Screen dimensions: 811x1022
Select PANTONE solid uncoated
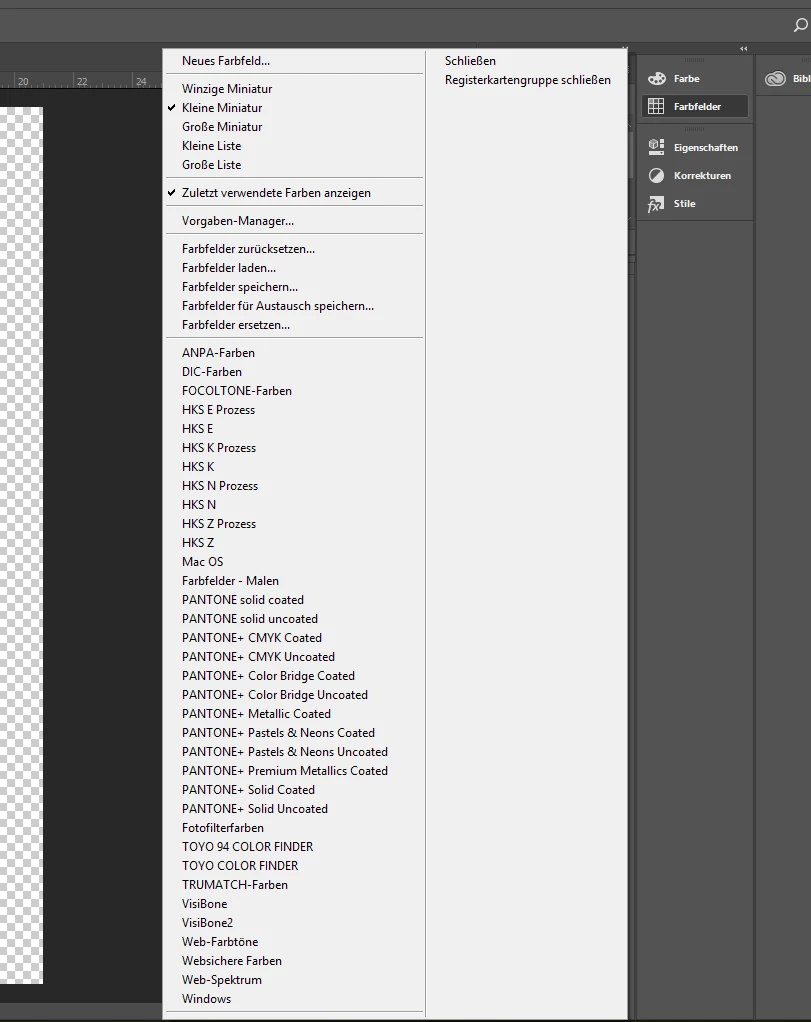[250, 619]
